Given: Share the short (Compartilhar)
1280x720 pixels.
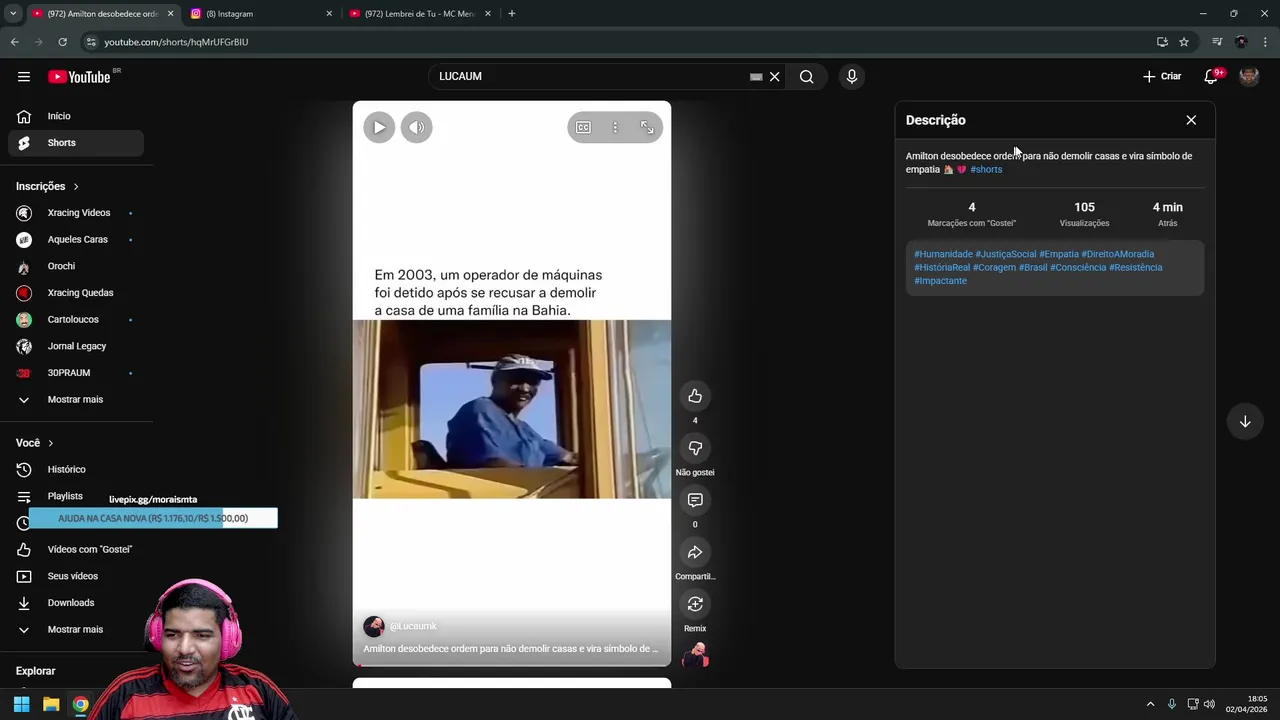Looking at the screenshot, I should [695, 552].
